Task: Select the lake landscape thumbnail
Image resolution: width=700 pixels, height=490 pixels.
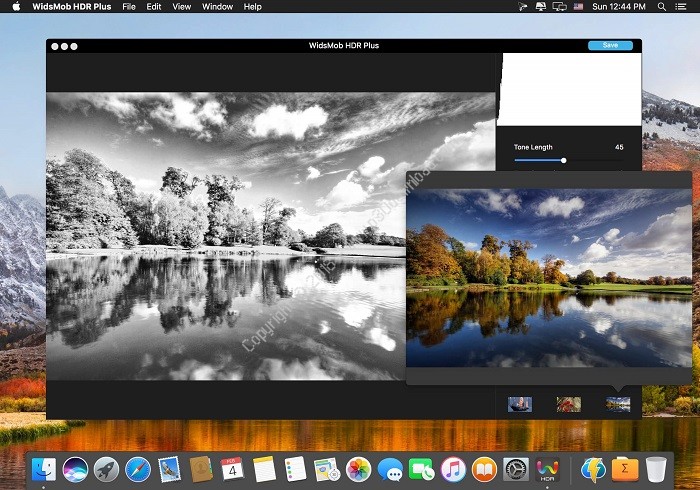Action: [x=618, y=404]
